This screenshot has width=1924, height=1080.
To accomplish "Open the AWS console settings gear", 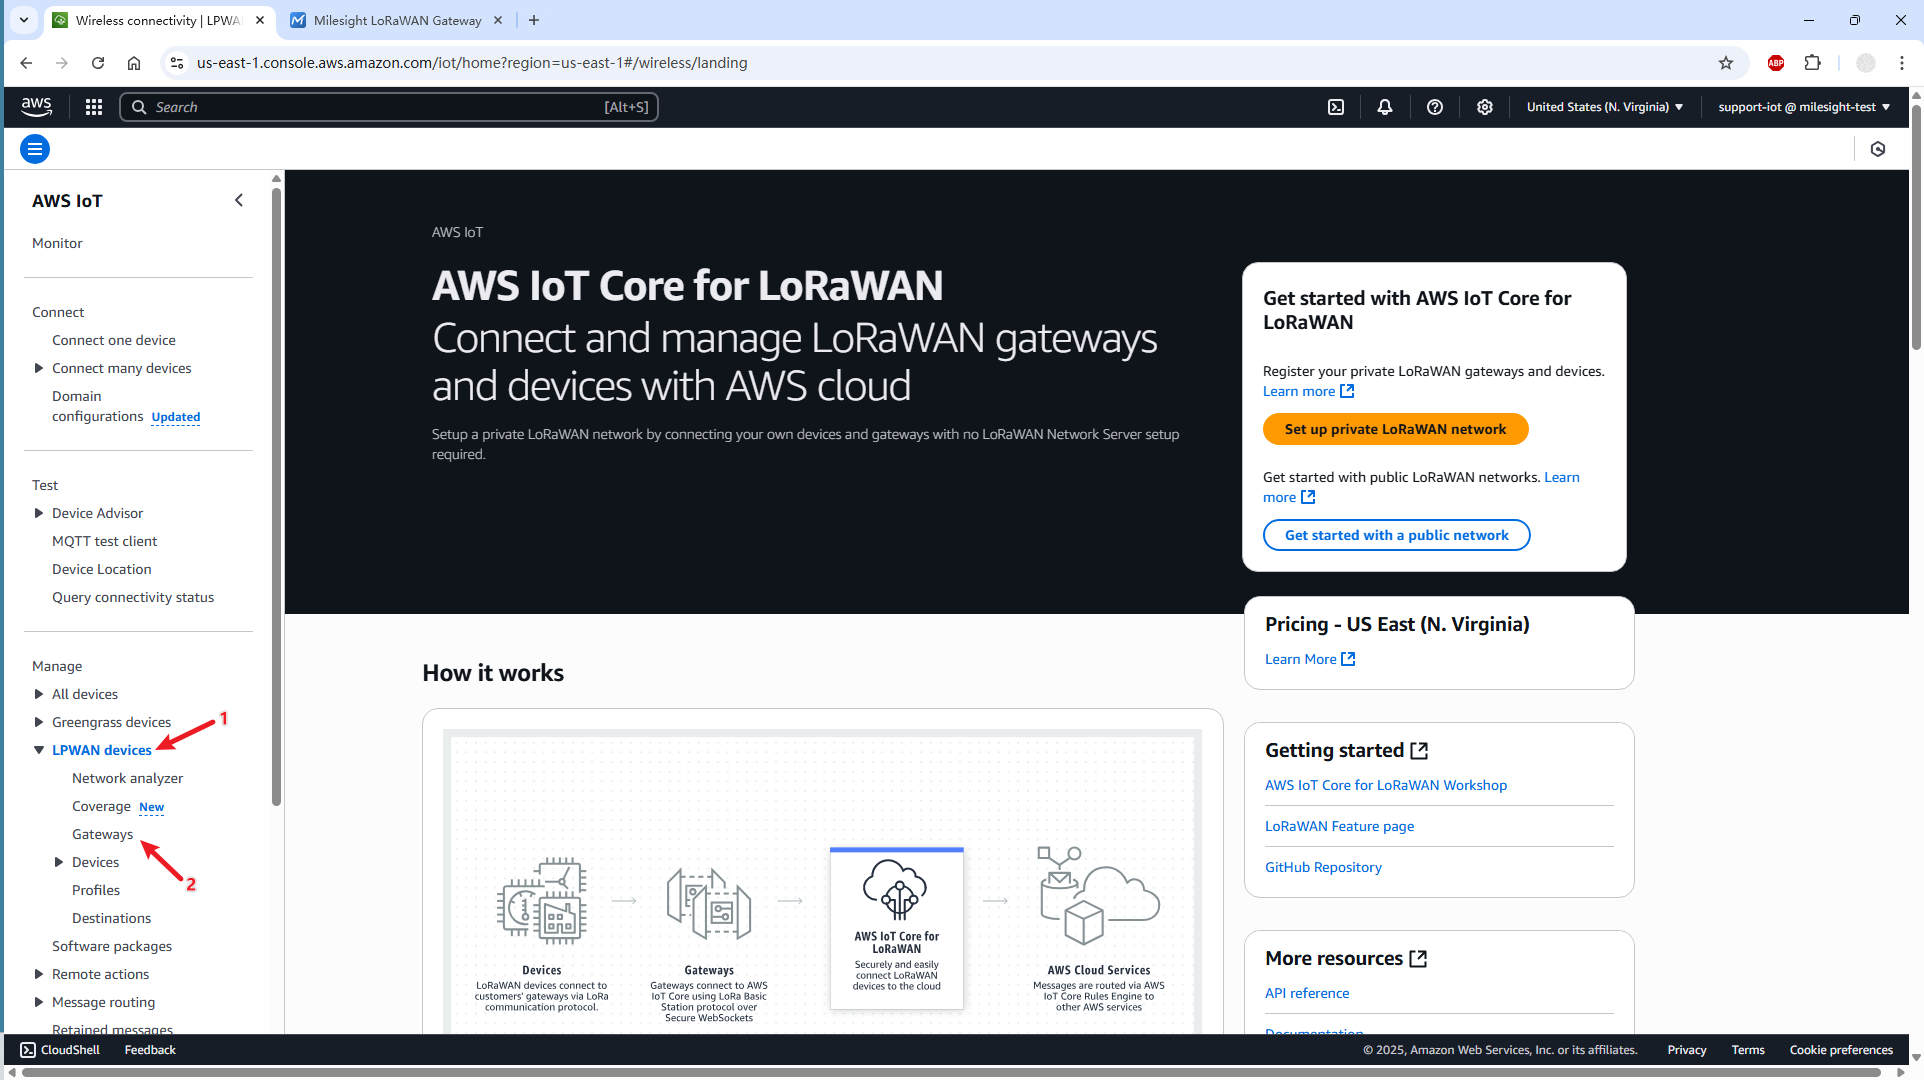I will [1485, 107].
